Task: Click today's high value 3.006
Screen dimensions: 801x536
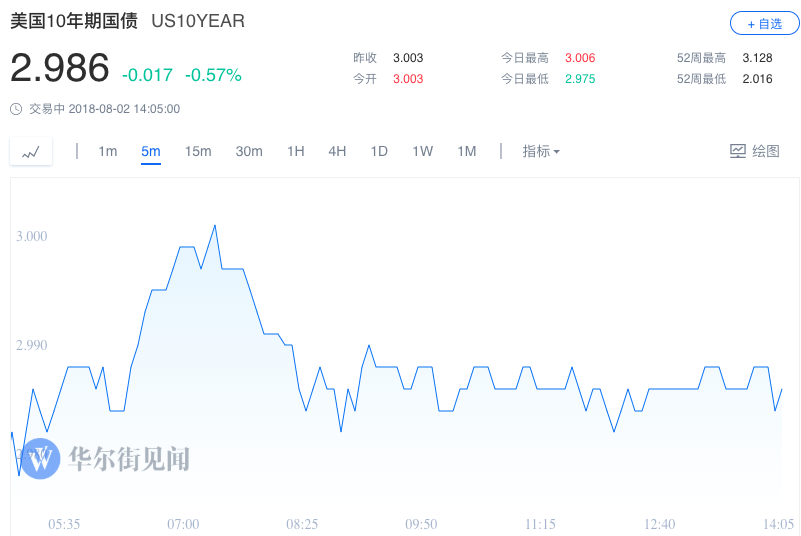Action: (x=580, y=58)
